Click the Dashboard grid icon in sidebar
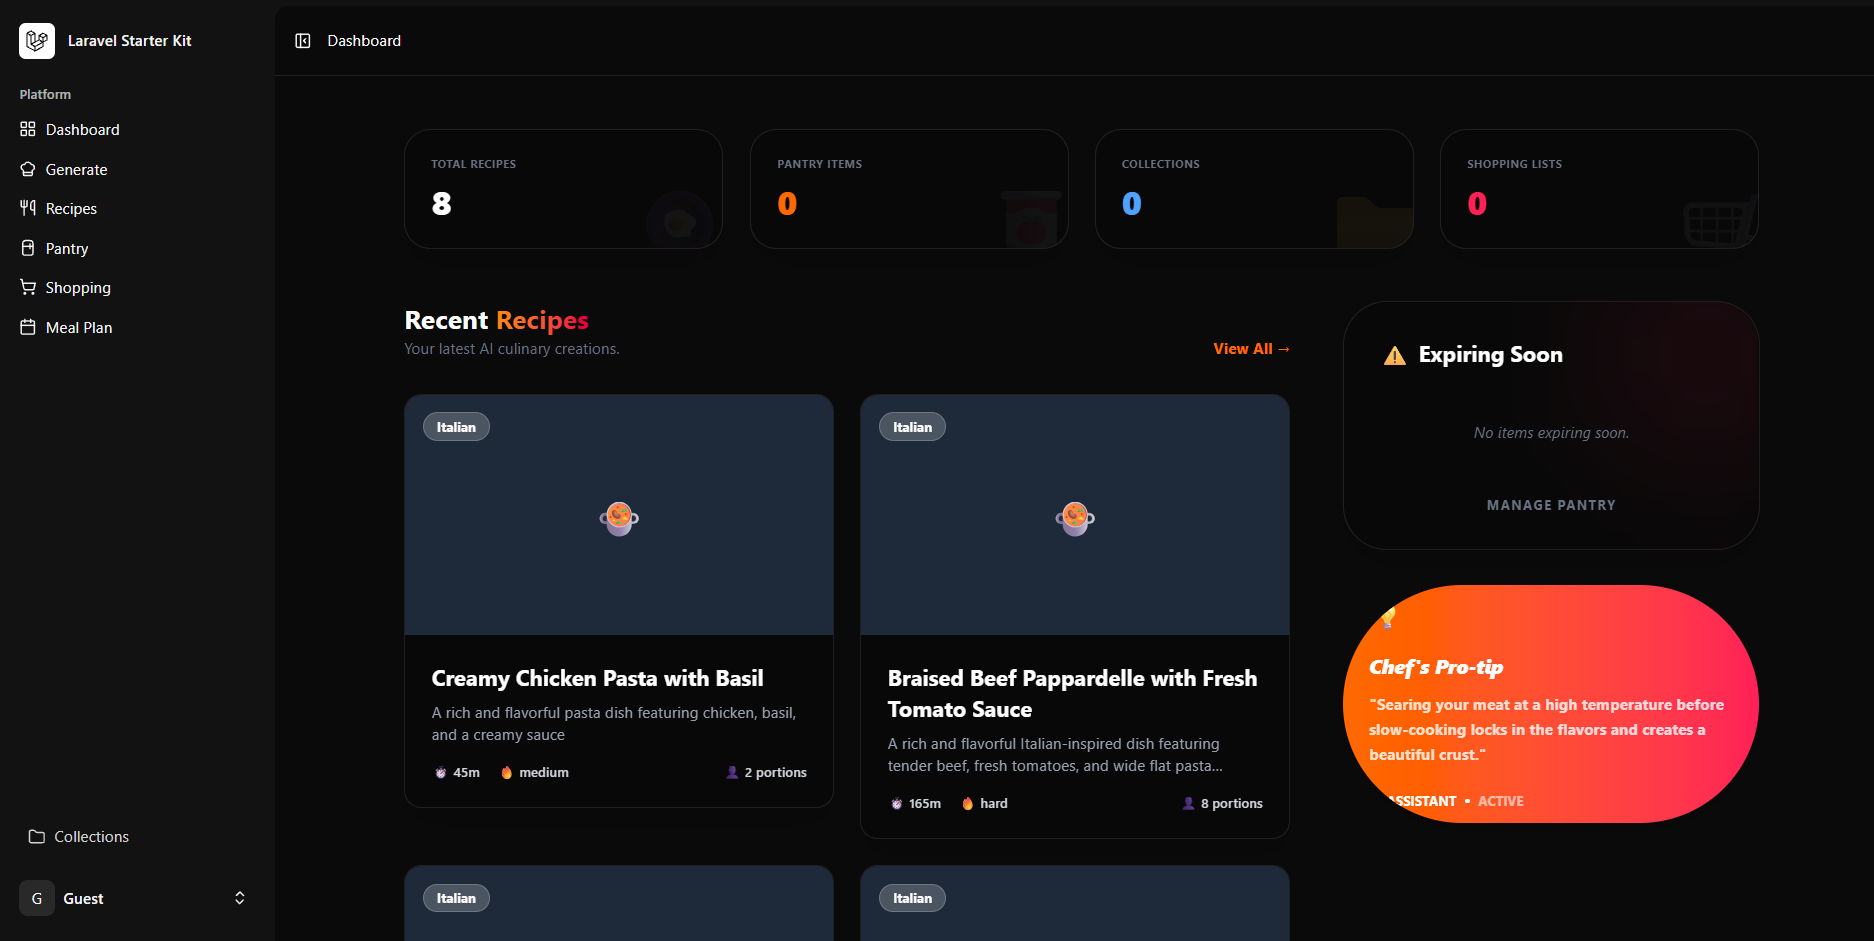The width and height of the screenshot is (1874, 941). (28, 130)
